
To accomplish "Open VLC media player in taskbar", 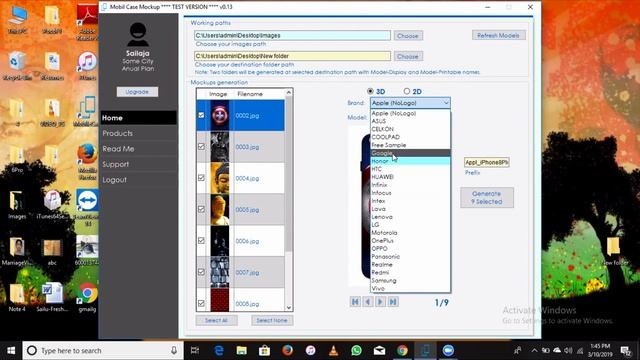I will point(333,350).
